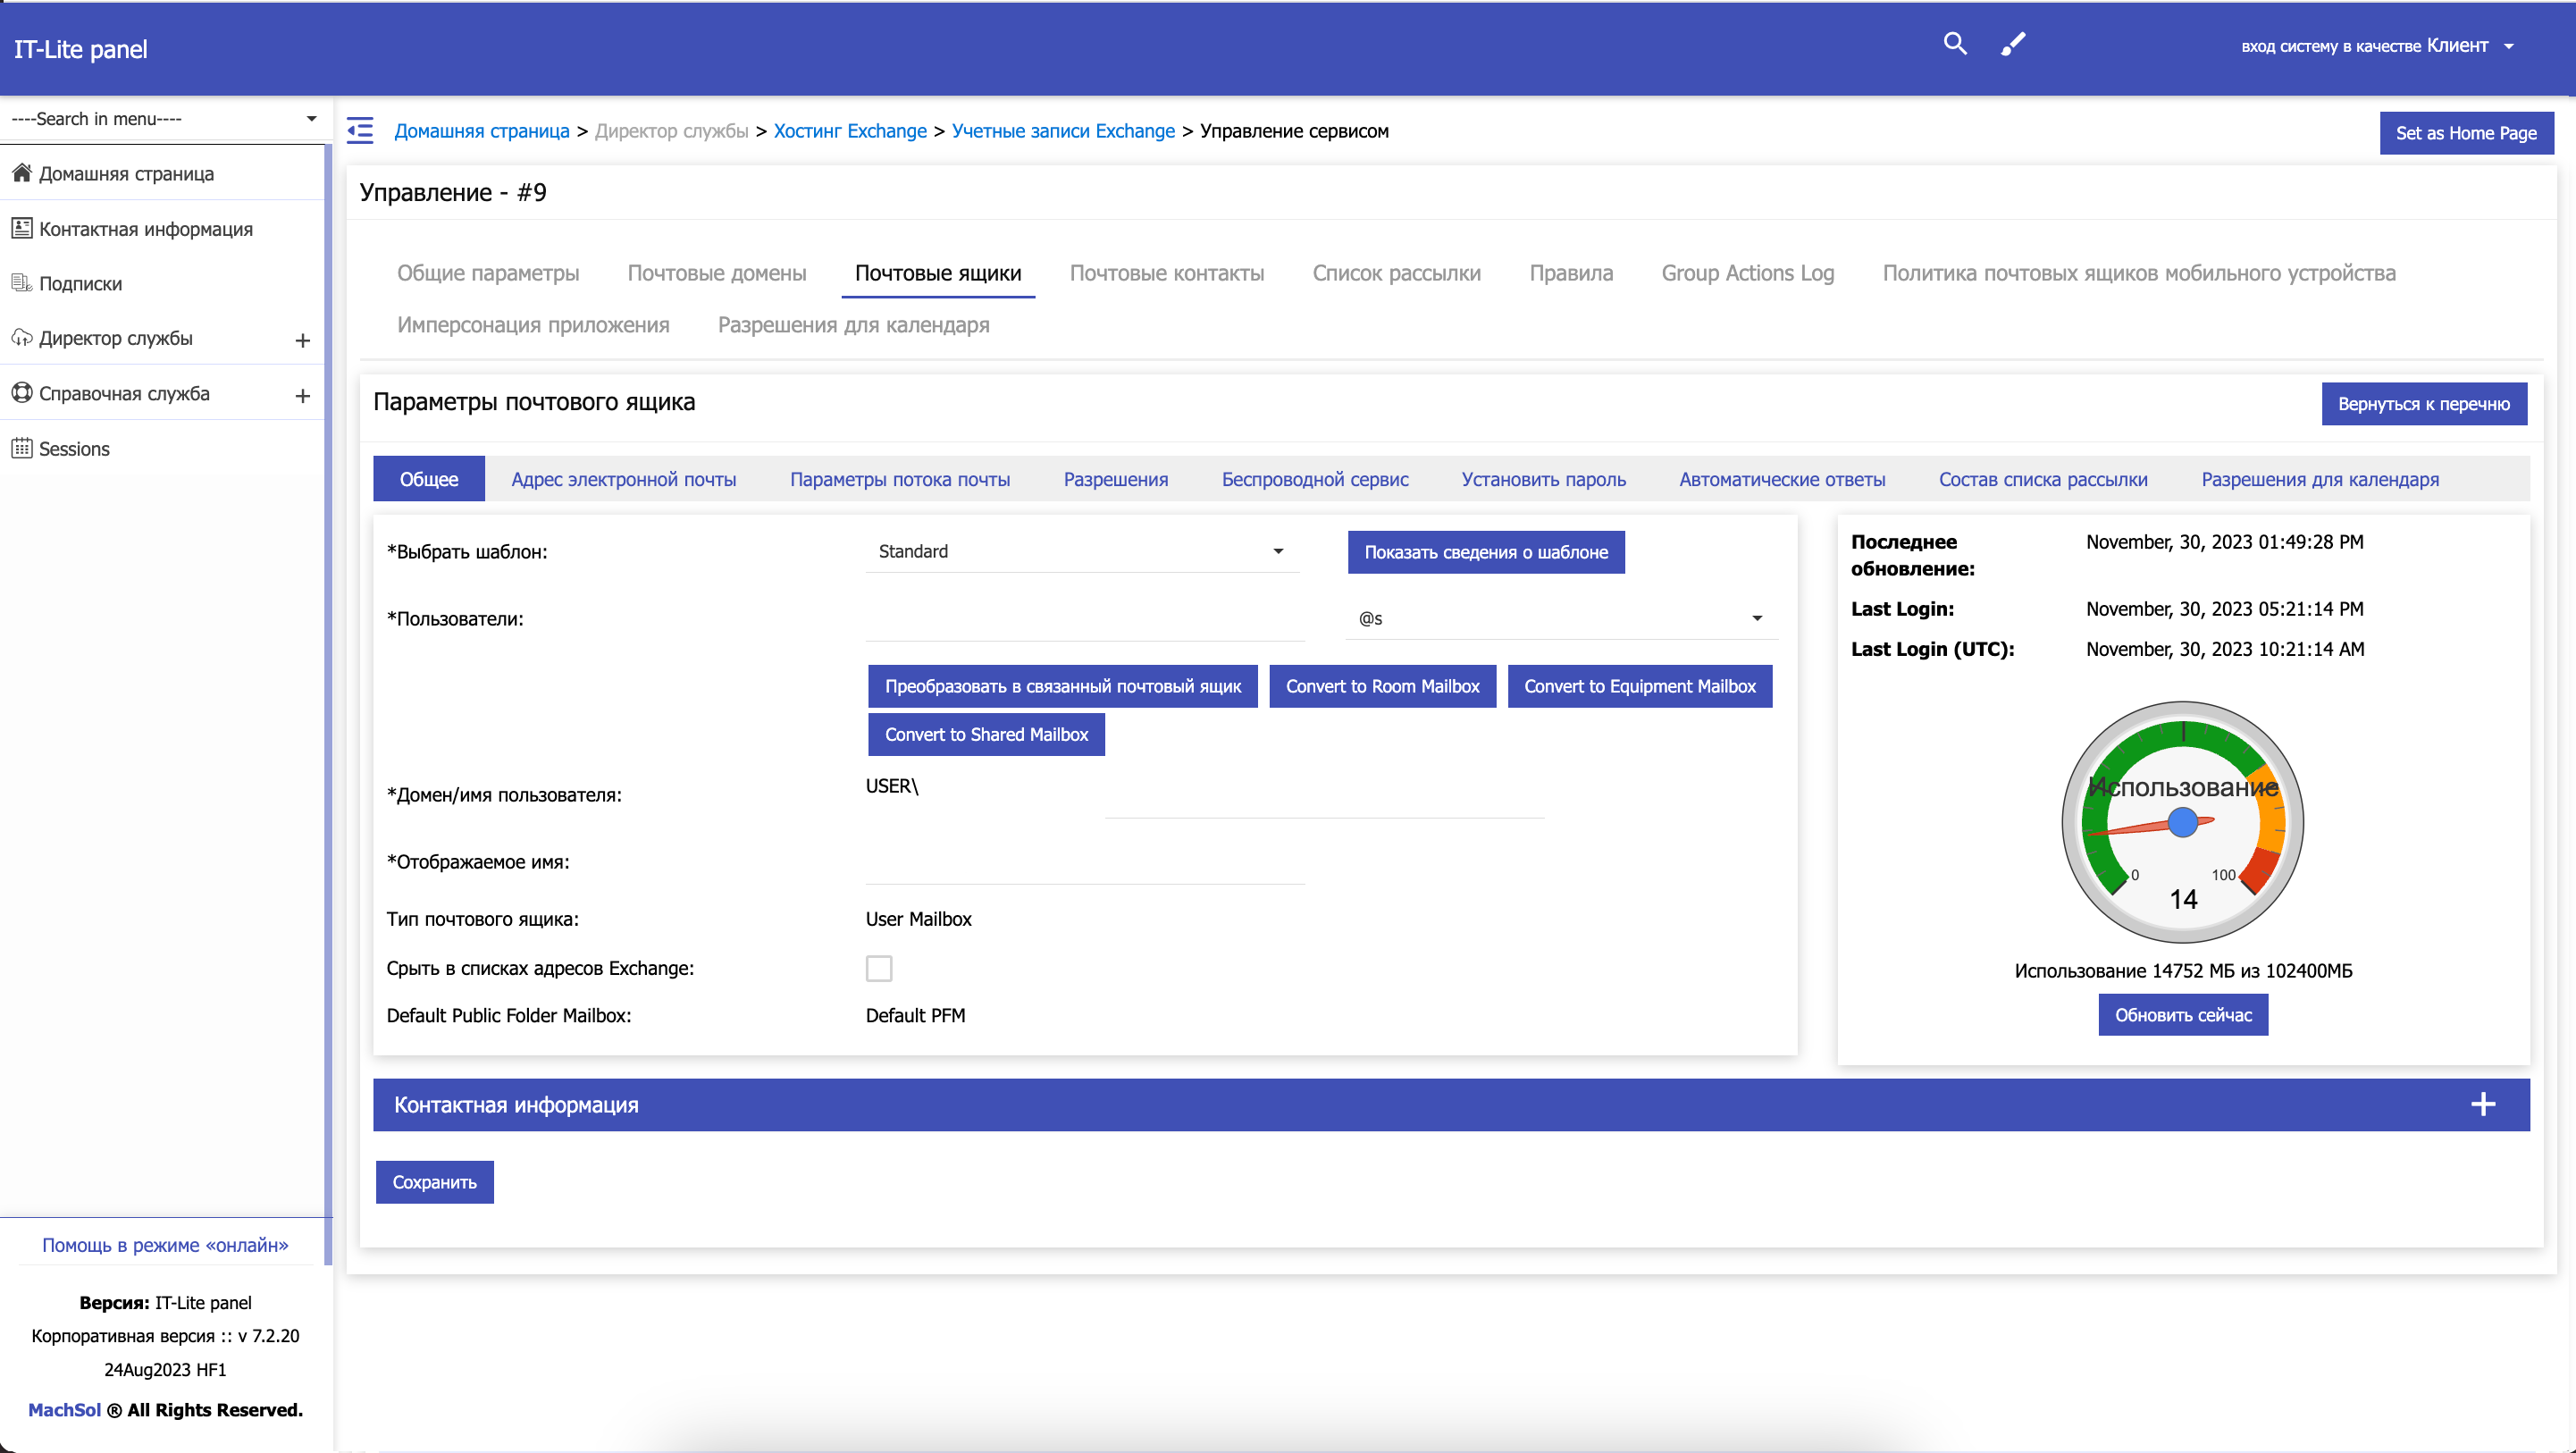
Task: Click the mailbox sub-tab Разрешения для календаря
Action: [2320, 479]
